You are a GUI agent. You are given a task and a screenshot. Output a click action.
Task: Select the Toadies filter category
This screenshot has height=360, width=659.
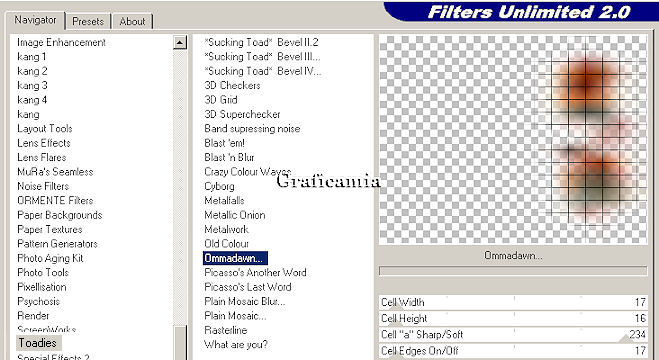38,343
